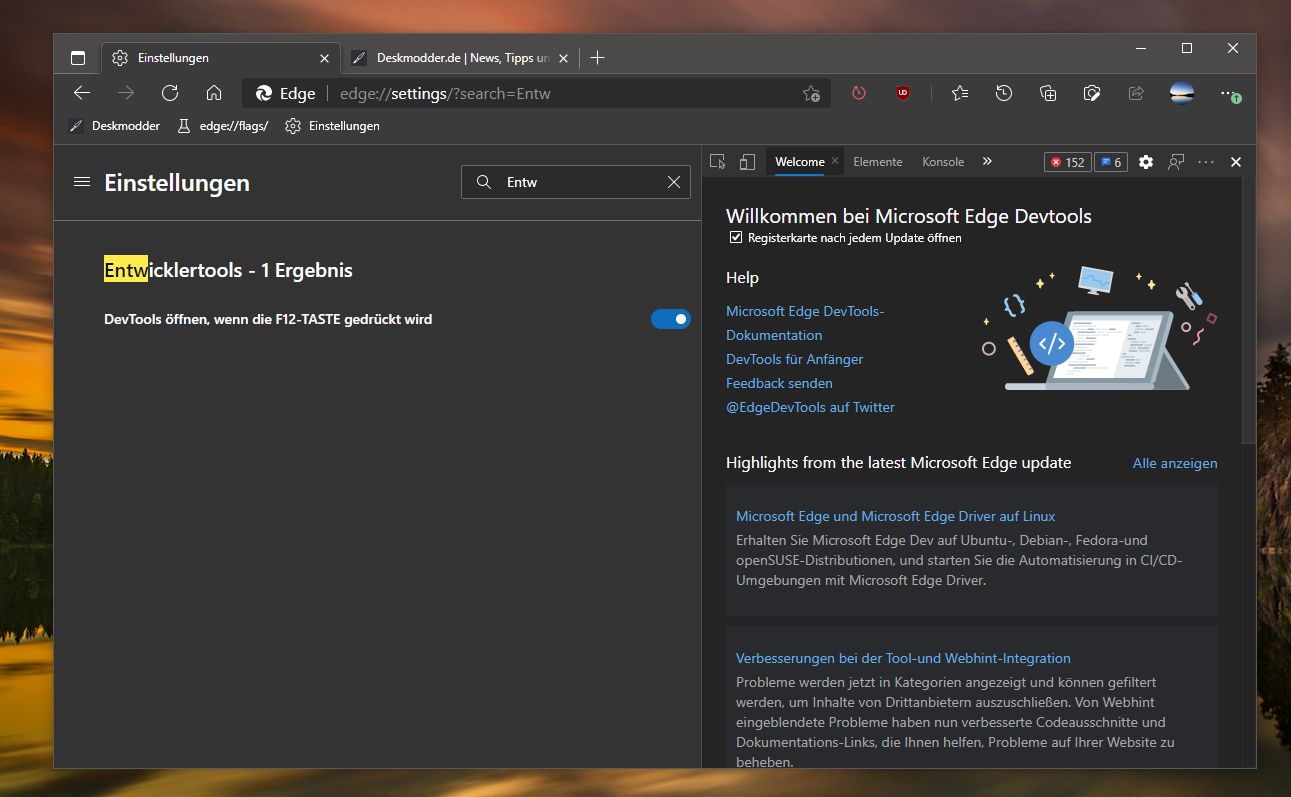Open the user profile avatar

click(1182, 93)
